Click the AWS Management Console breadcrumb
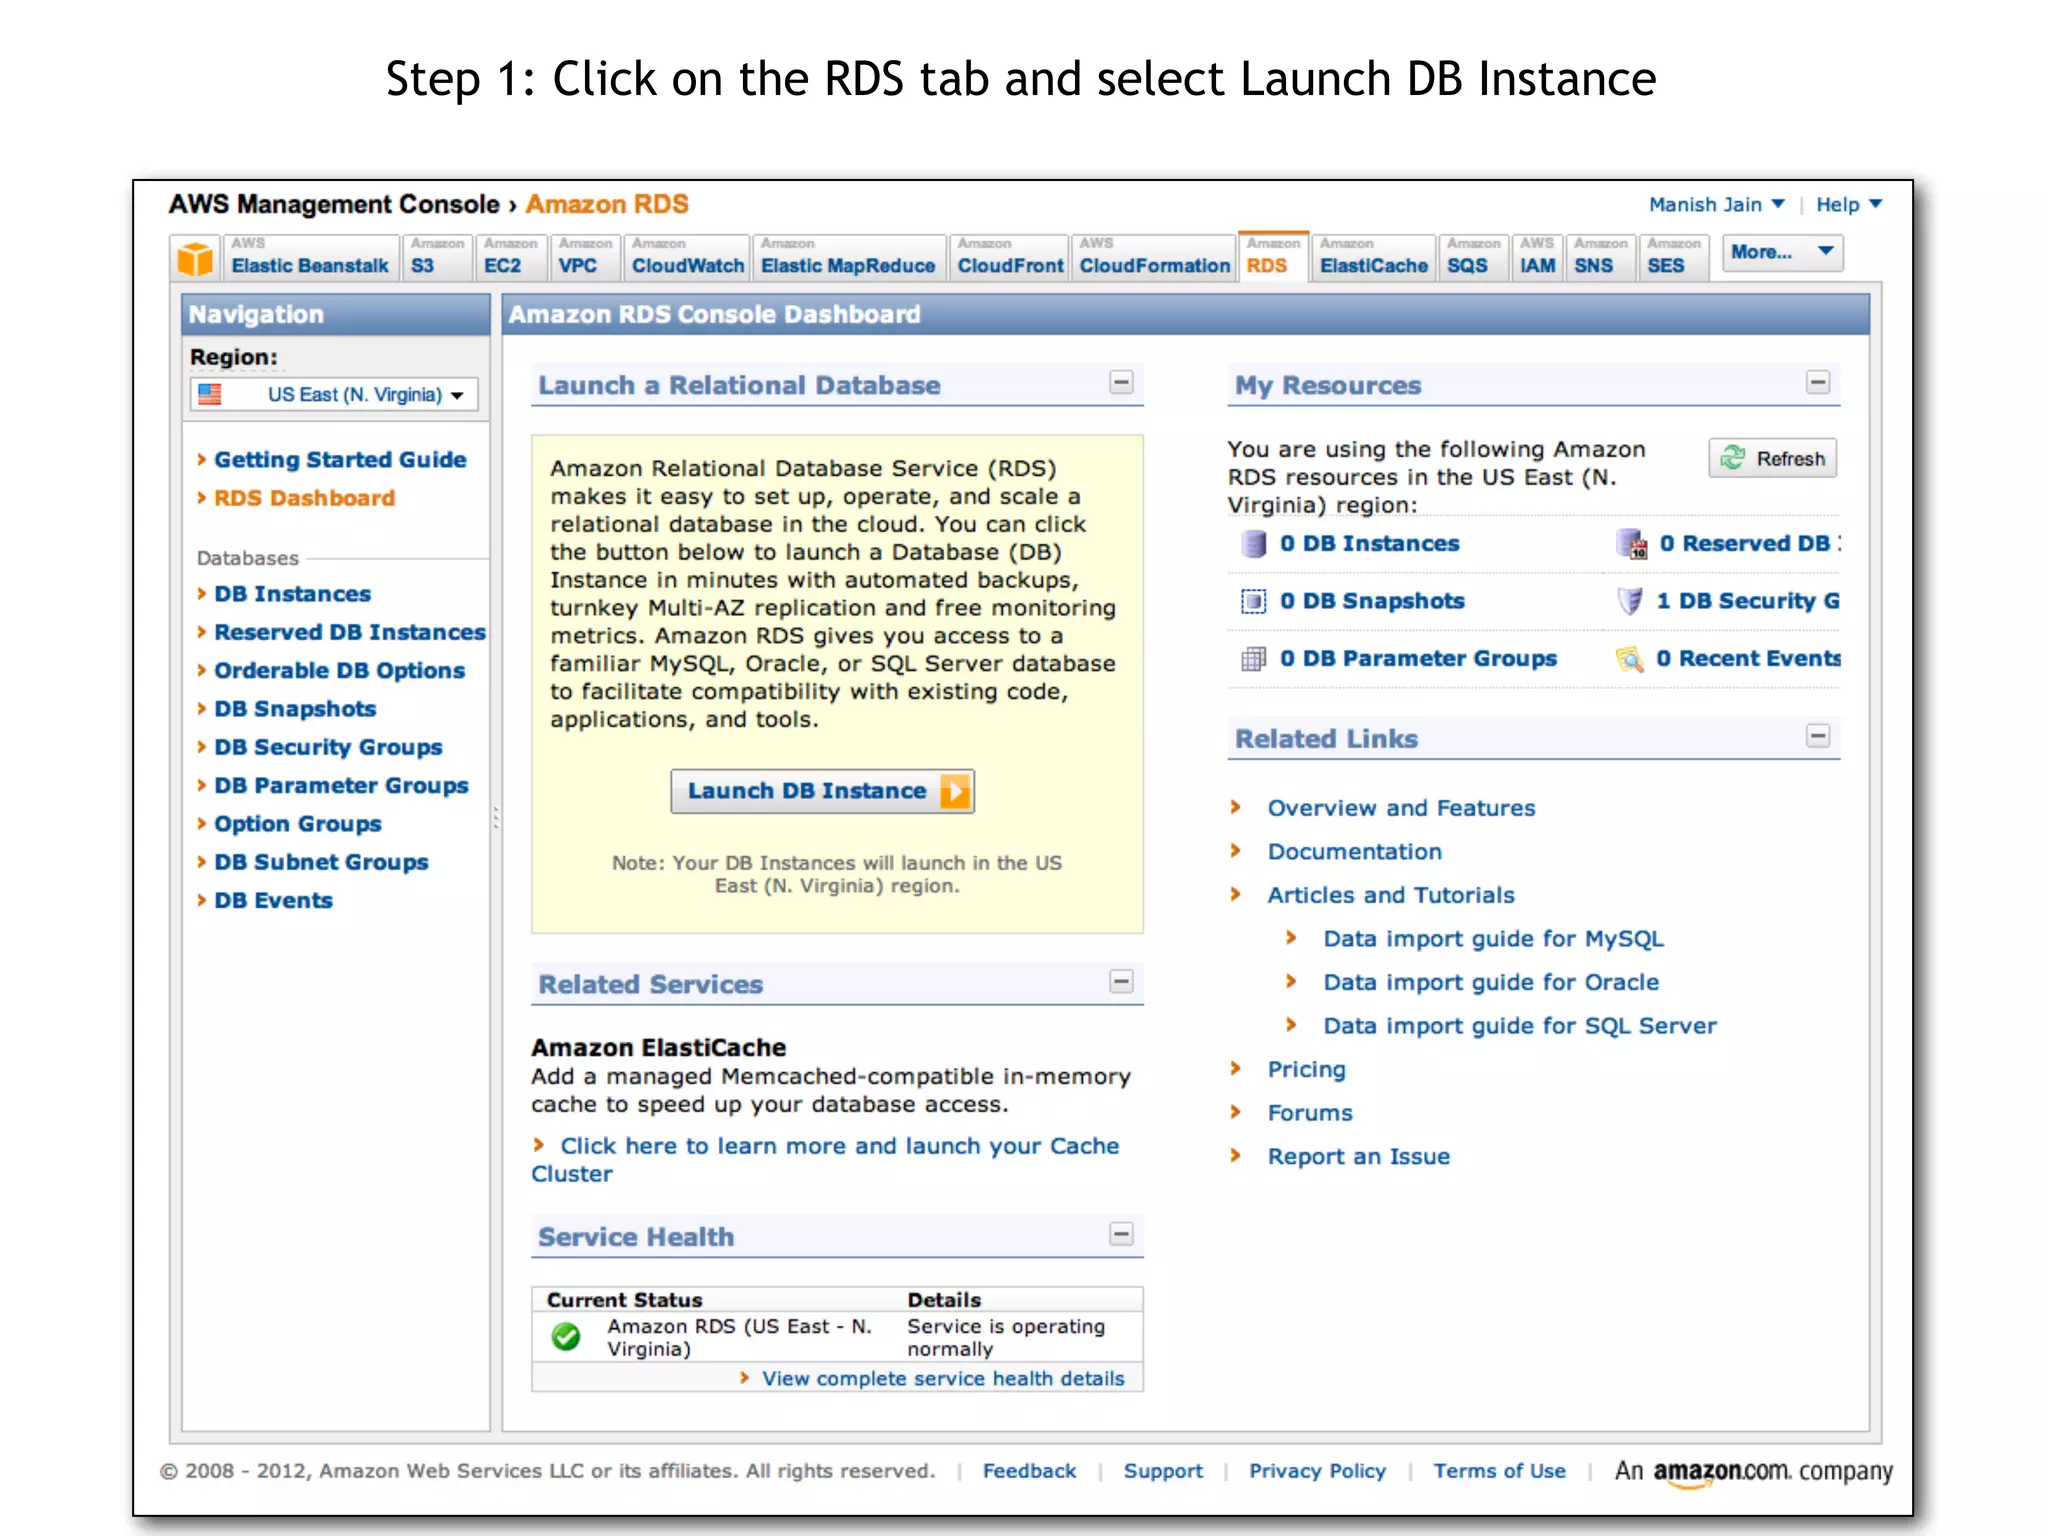The height and width of the screenshot is (1536, 2048). (334, 204)
